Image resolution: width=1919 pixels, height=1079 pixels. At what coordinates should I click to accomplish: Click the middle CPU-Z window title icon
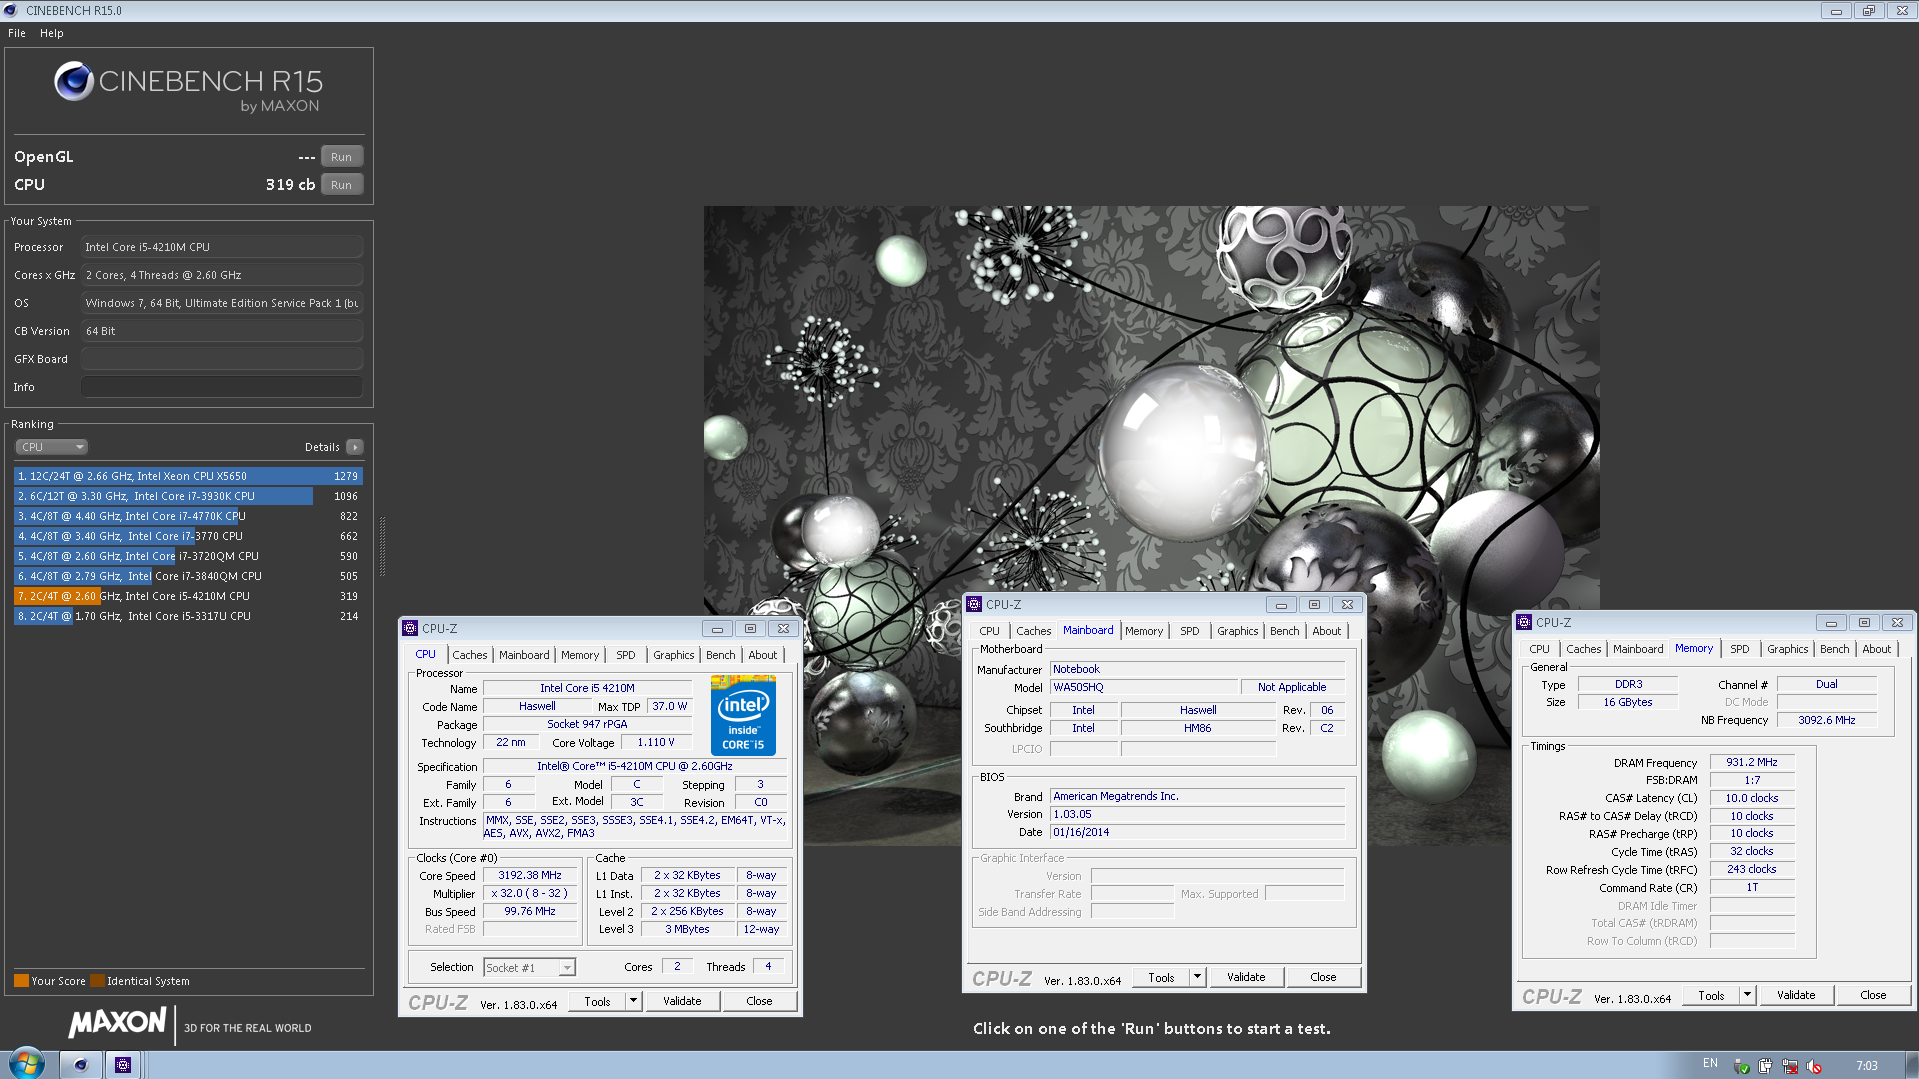(974, 604)
